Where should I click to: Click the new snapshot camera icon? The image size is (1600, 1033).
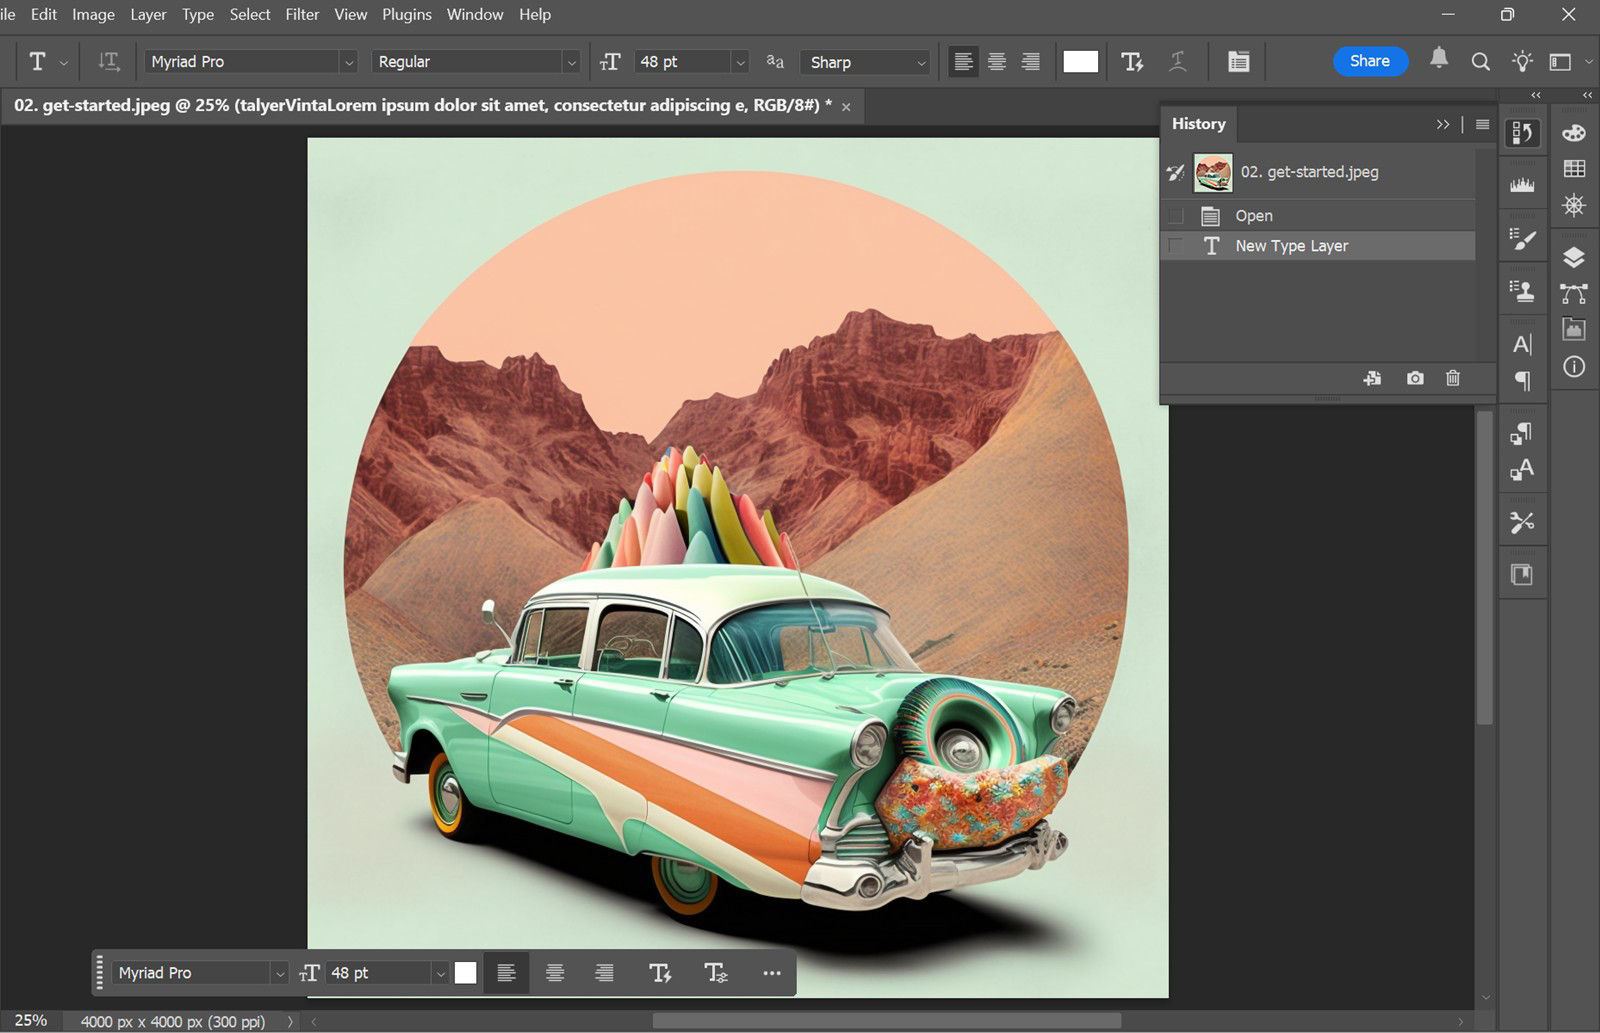(1414, 378)
